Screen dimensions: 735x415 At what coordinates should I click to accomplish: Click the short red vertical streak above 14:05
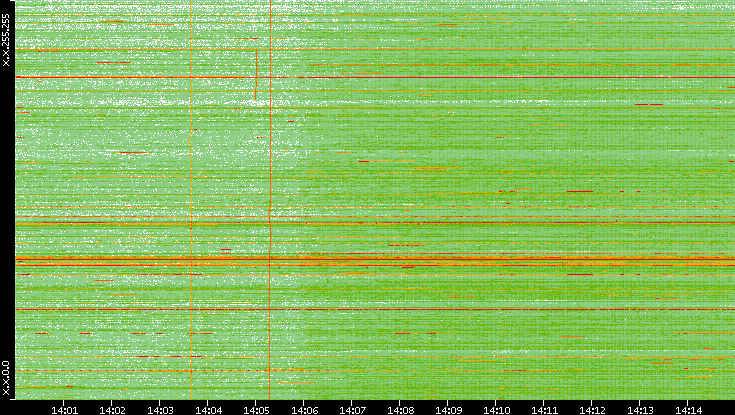(x=257, y=68)
